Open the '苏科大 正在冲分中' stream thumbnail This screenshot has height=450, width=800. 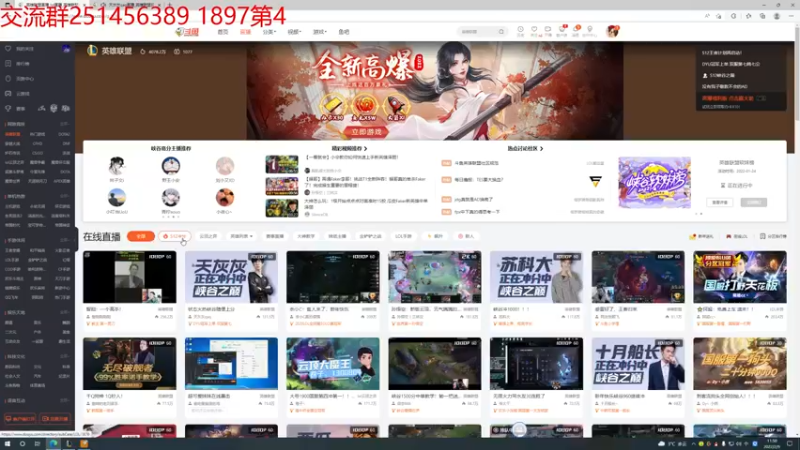[536, 277]
